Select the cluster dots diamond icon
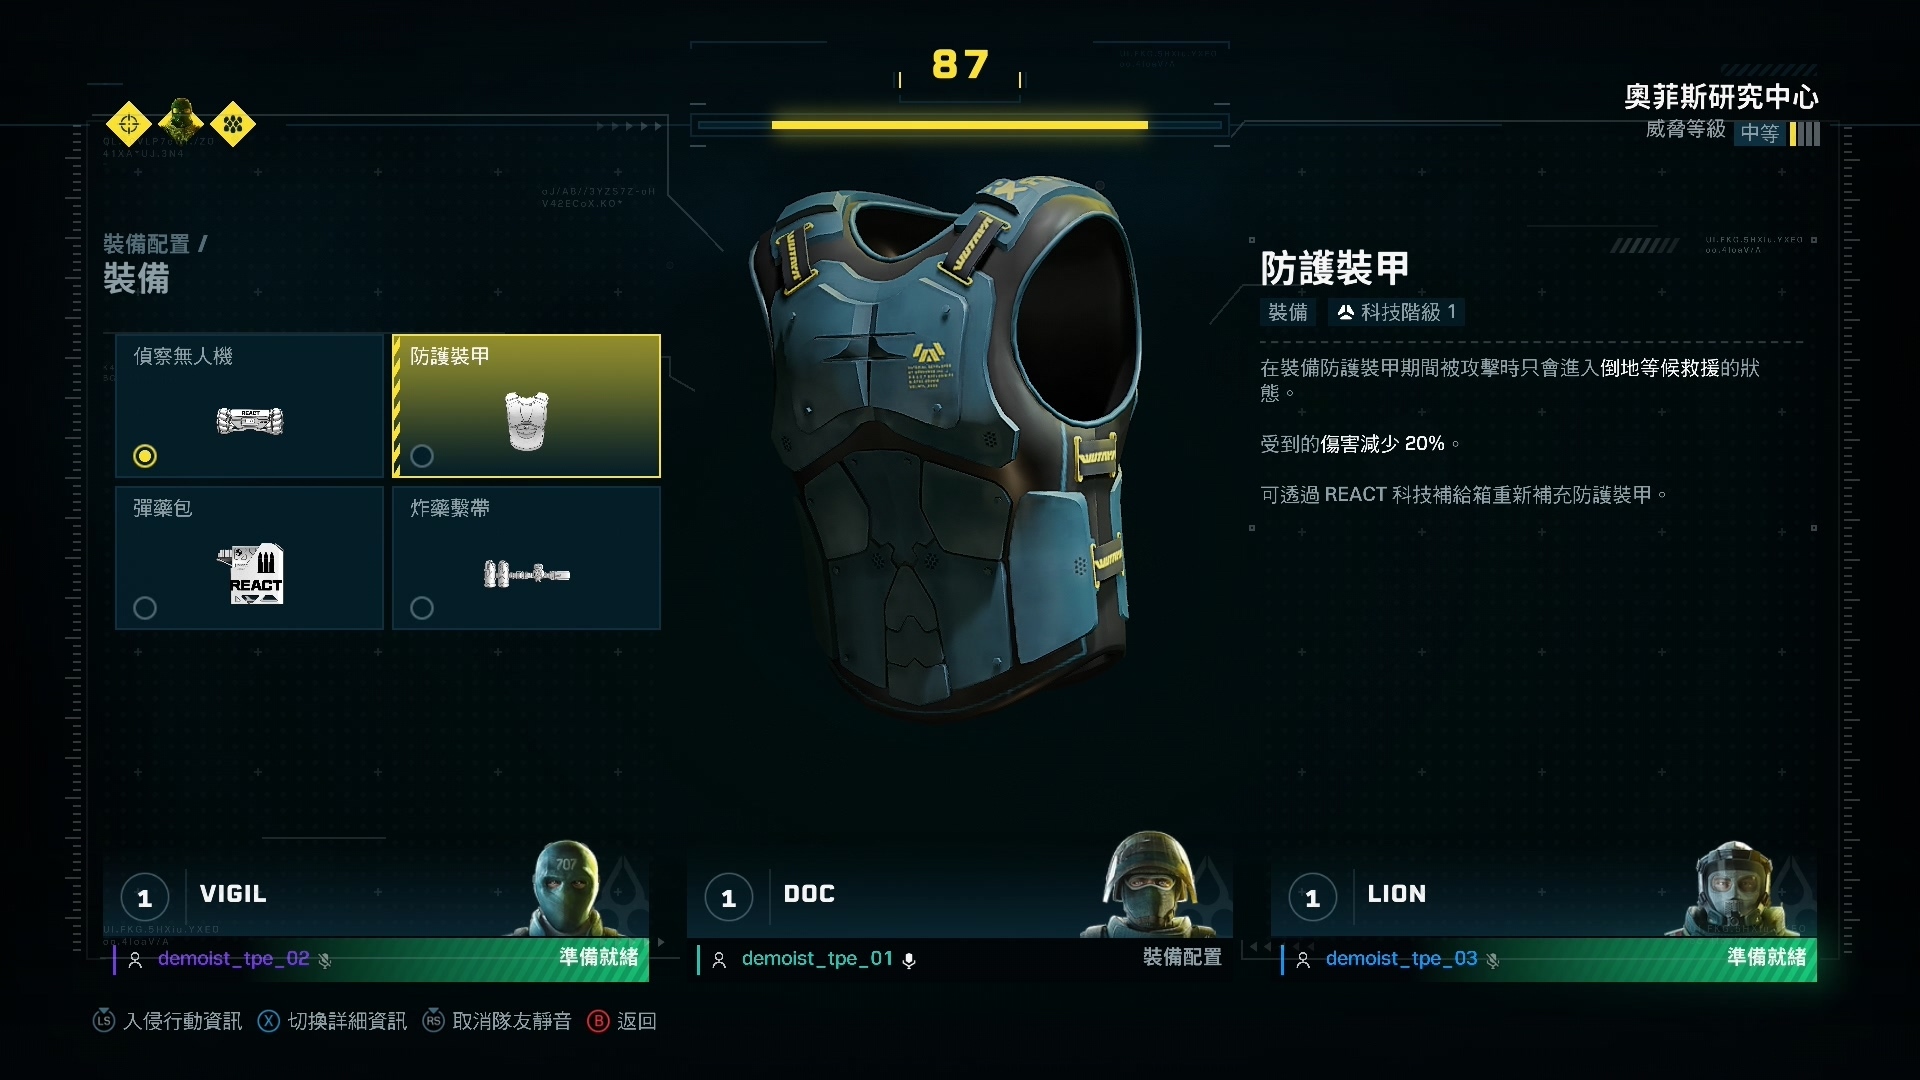The height and width of the screenshot is (1080, 1920). 233,125
